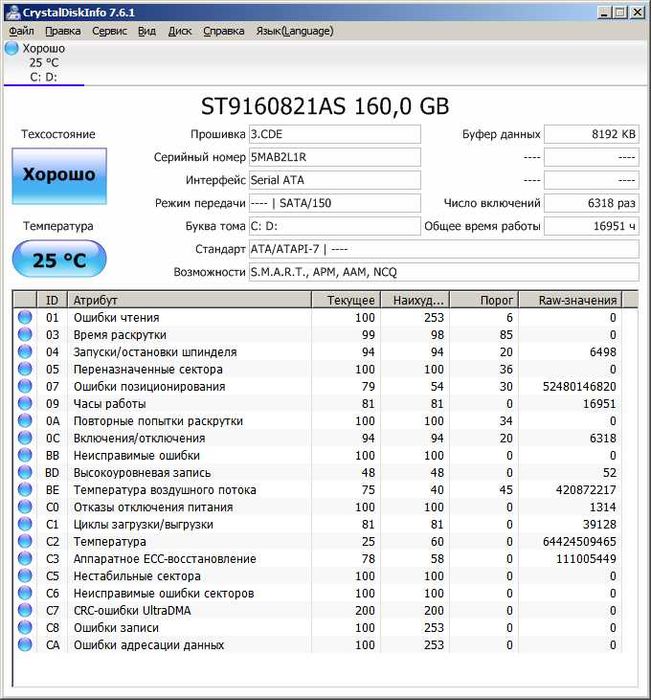This screenshot has width=651, height=700.
Task: Click raw value 420872217
Action: [586, 490]
